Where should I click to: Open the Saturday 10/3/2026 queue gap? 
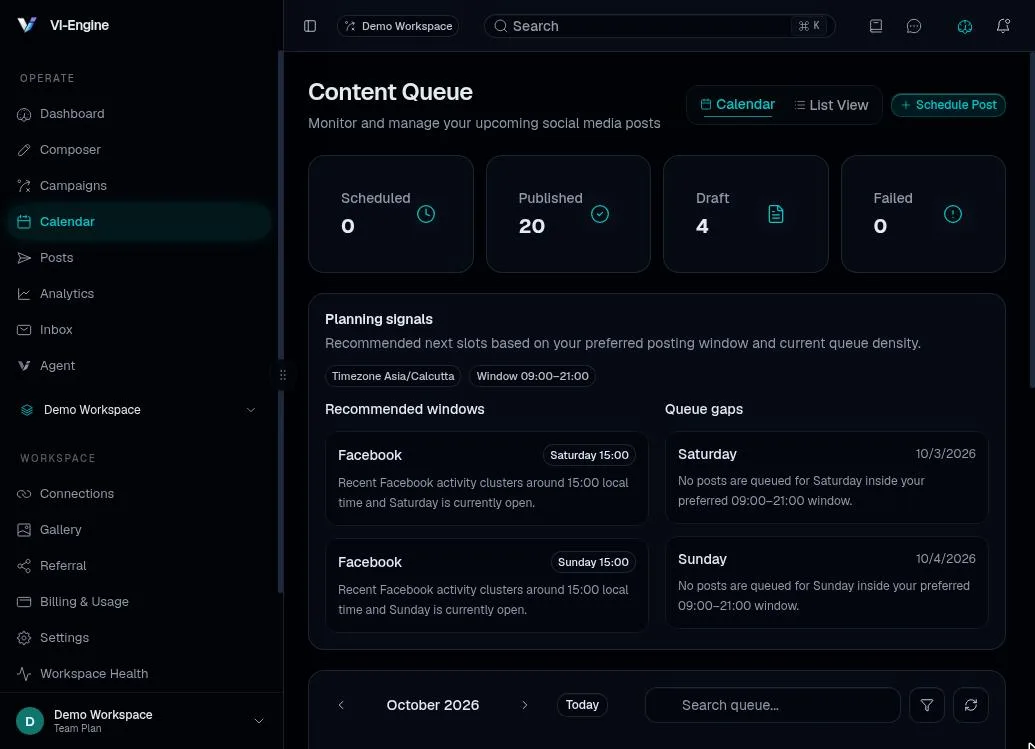[x=826, y=477]
